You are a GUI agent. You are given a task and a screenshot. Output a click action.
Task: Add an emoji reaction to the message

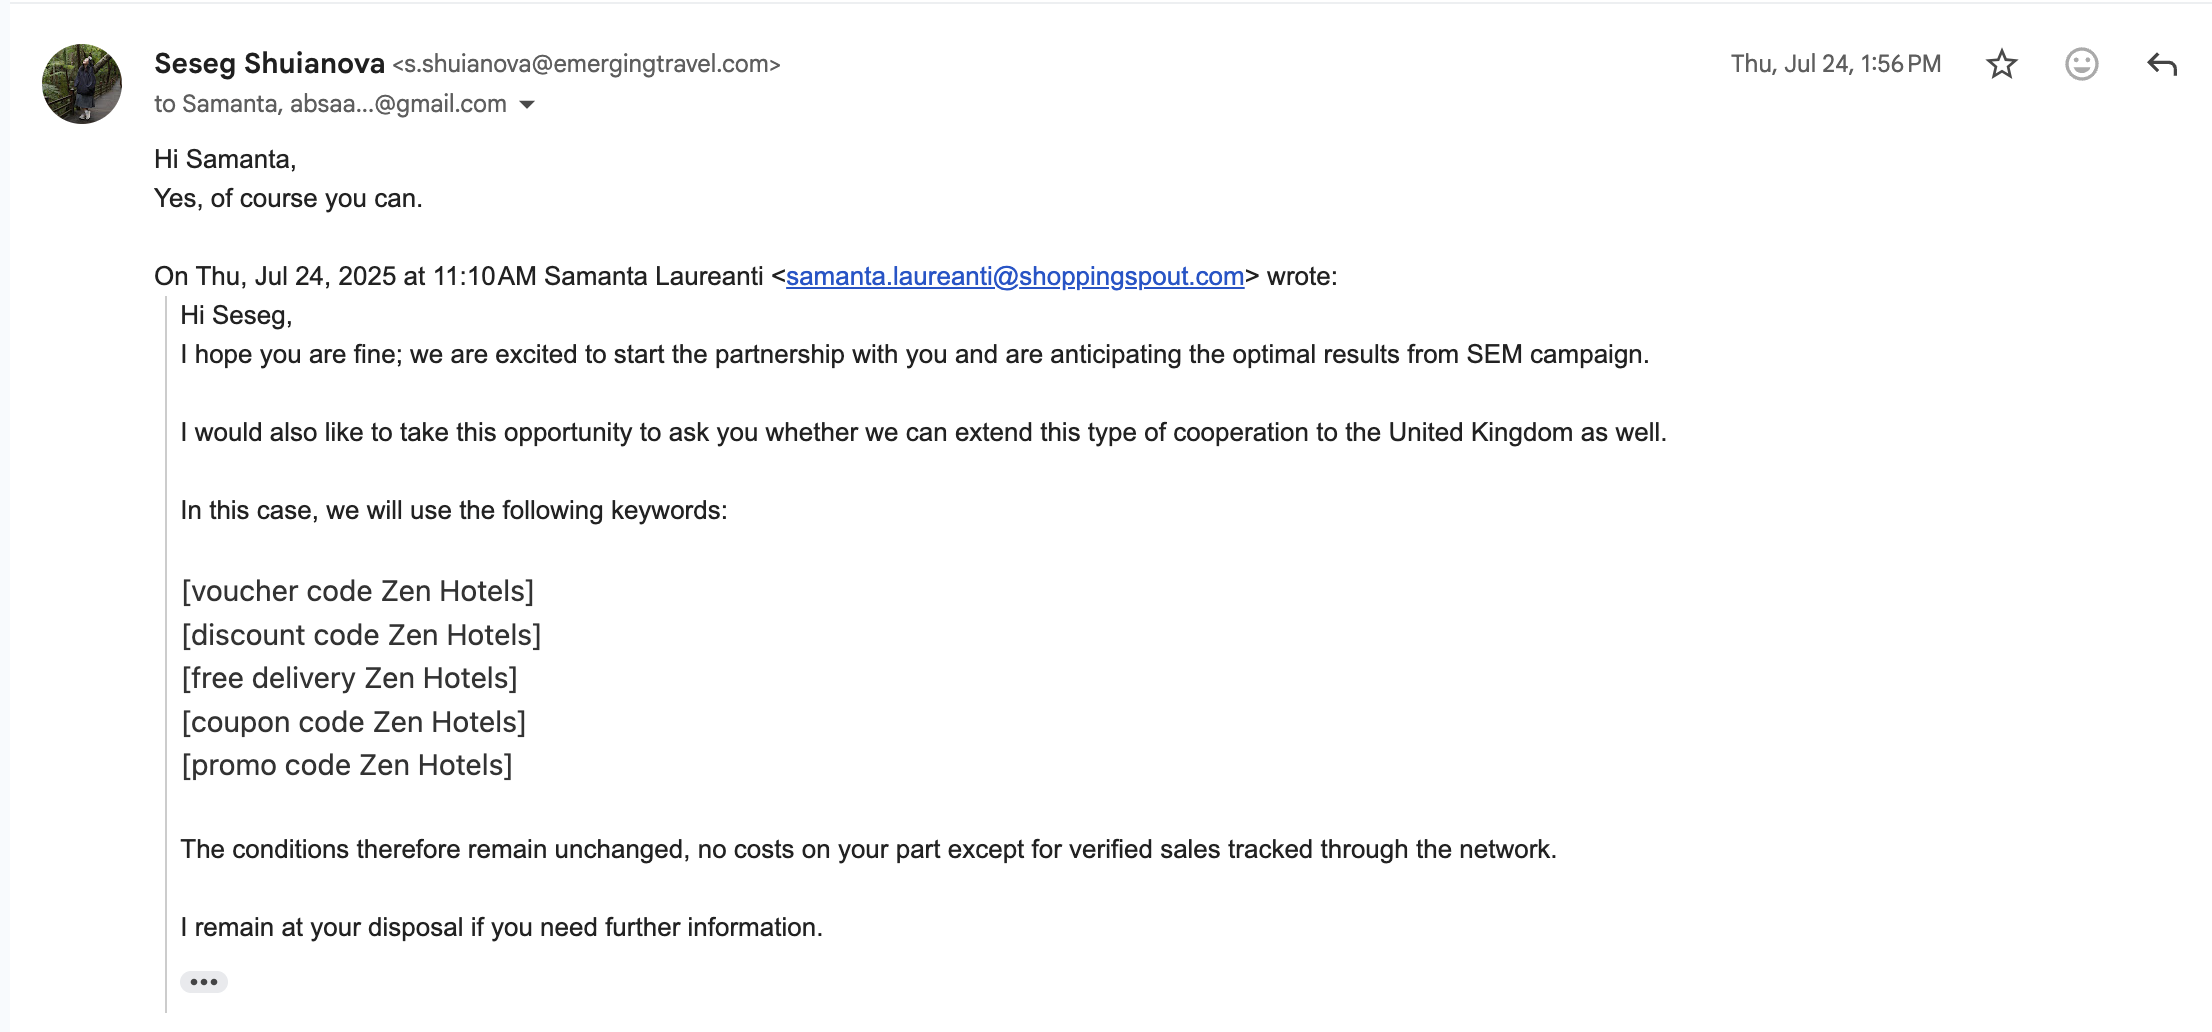point(2081,64)
